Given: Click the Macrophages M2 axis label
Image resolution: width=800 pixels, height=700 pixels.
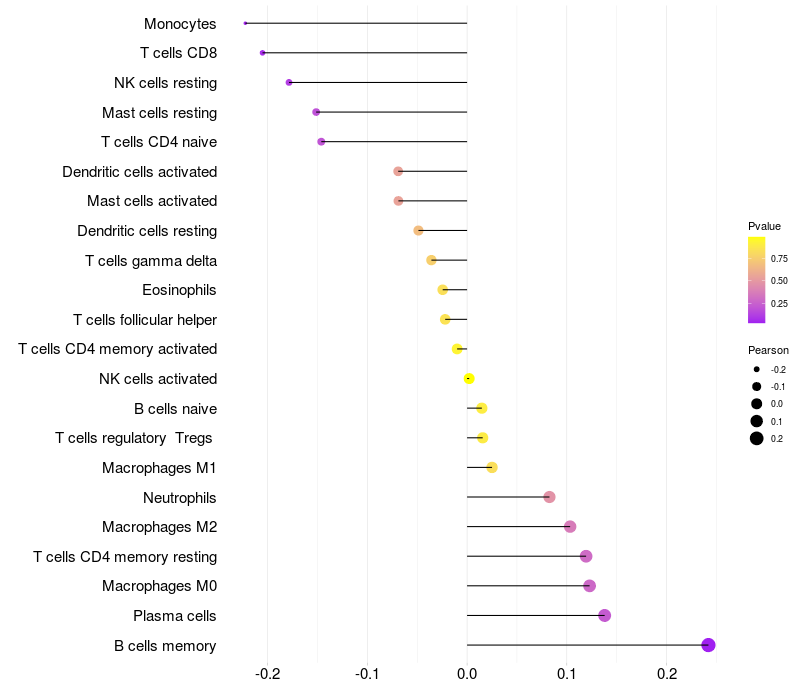Looking at the screenshot, I should [x=159, y=527].
